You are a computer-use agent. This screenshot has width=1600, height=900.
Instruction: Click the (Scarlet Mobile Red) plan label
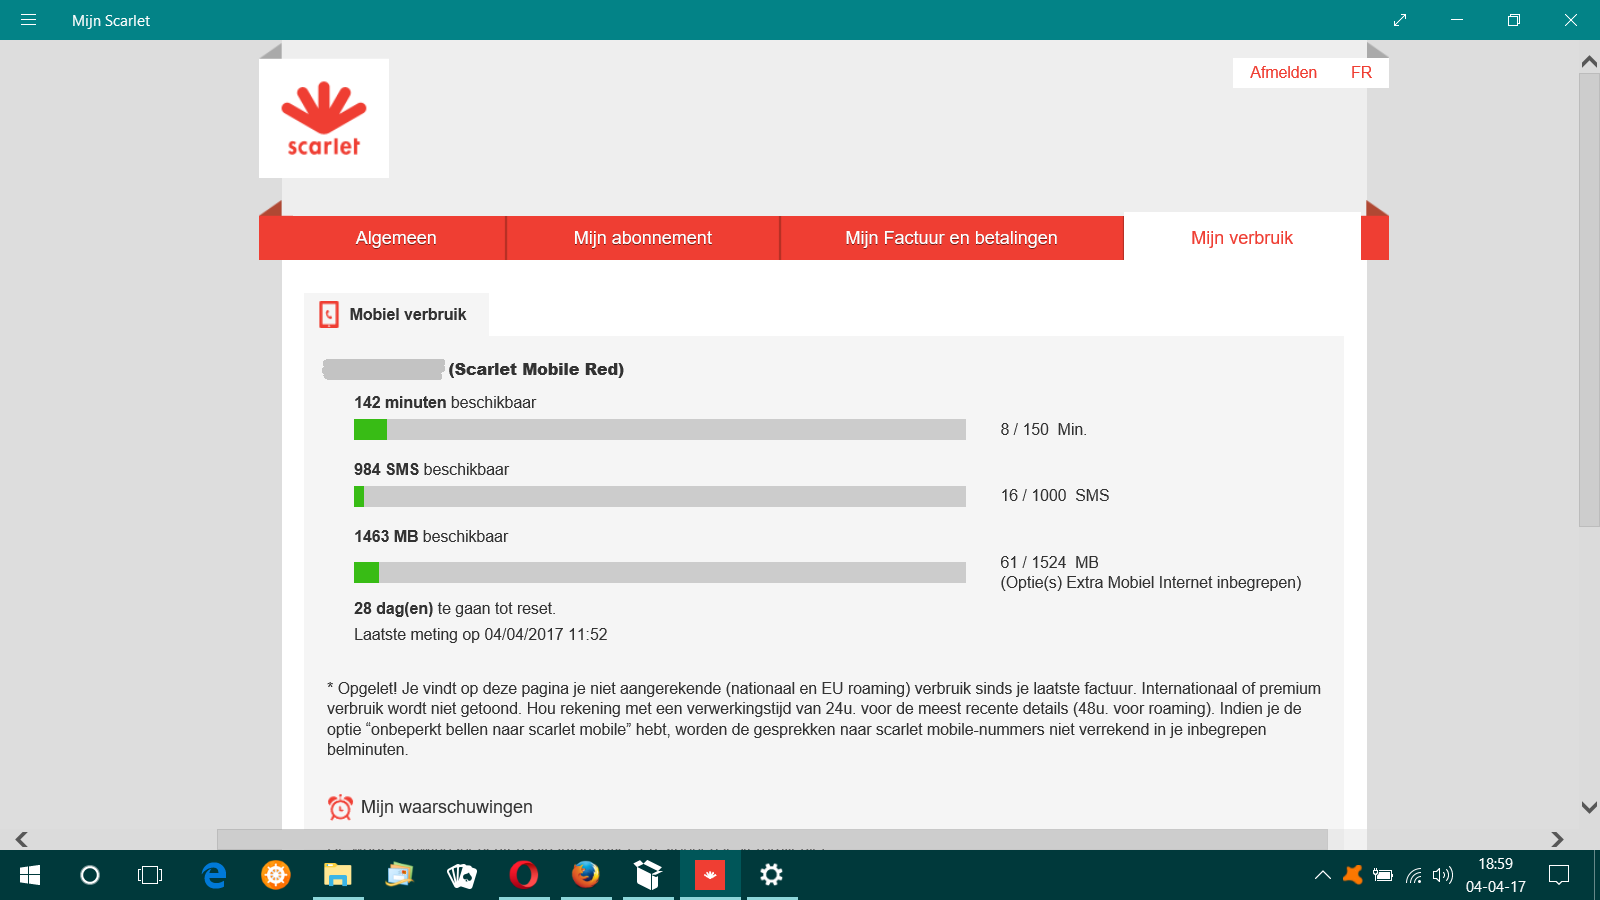[536, 369]
